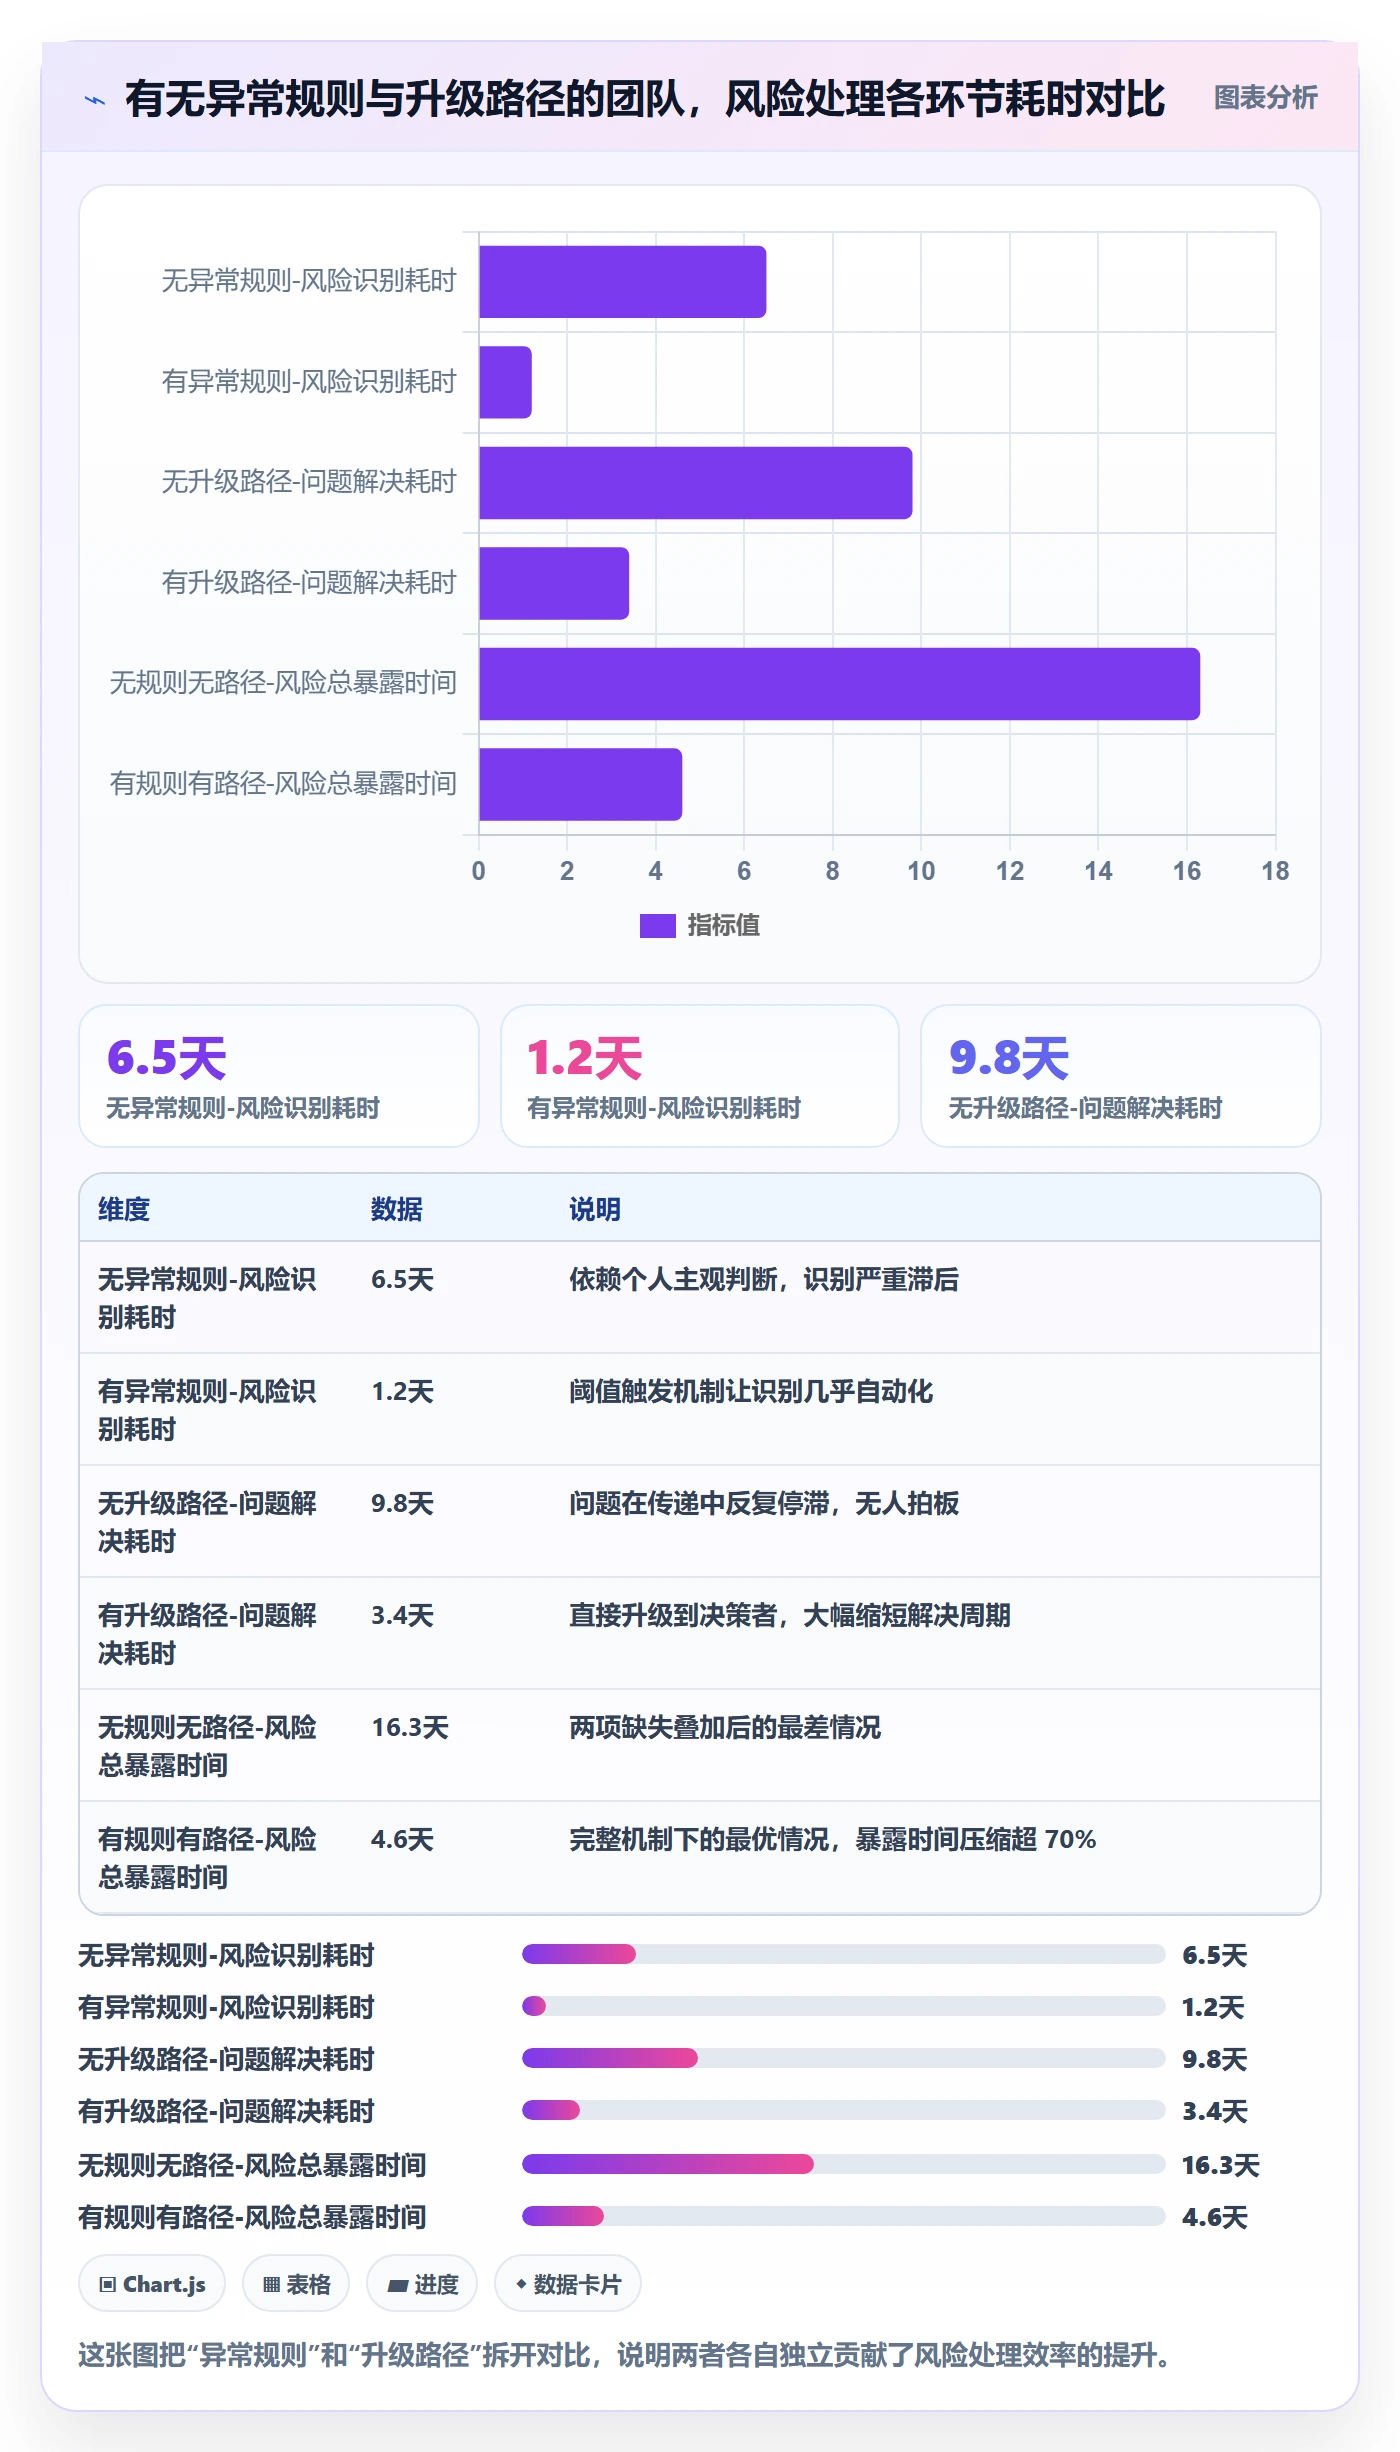The height and width of the screenshot is (2452, 1400).
Task: Click the x-axis tick label 18
Action: point(1275,871)
